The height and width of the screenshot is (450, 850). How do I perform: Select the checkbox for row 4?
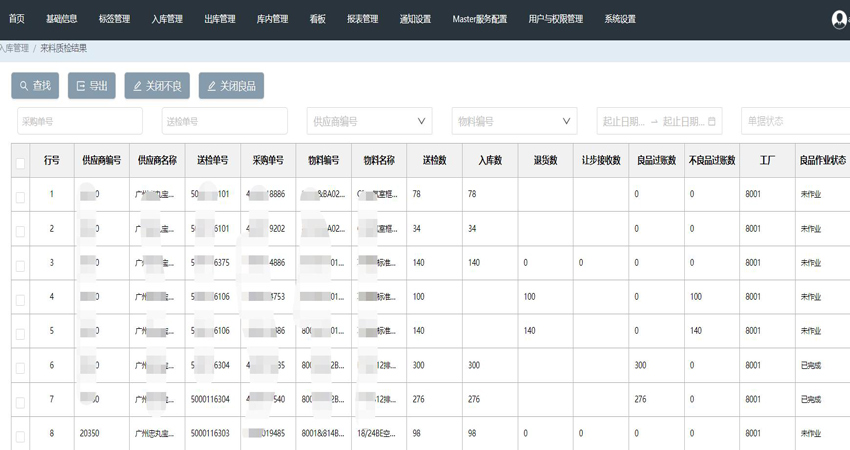click(x=20, y=298)
